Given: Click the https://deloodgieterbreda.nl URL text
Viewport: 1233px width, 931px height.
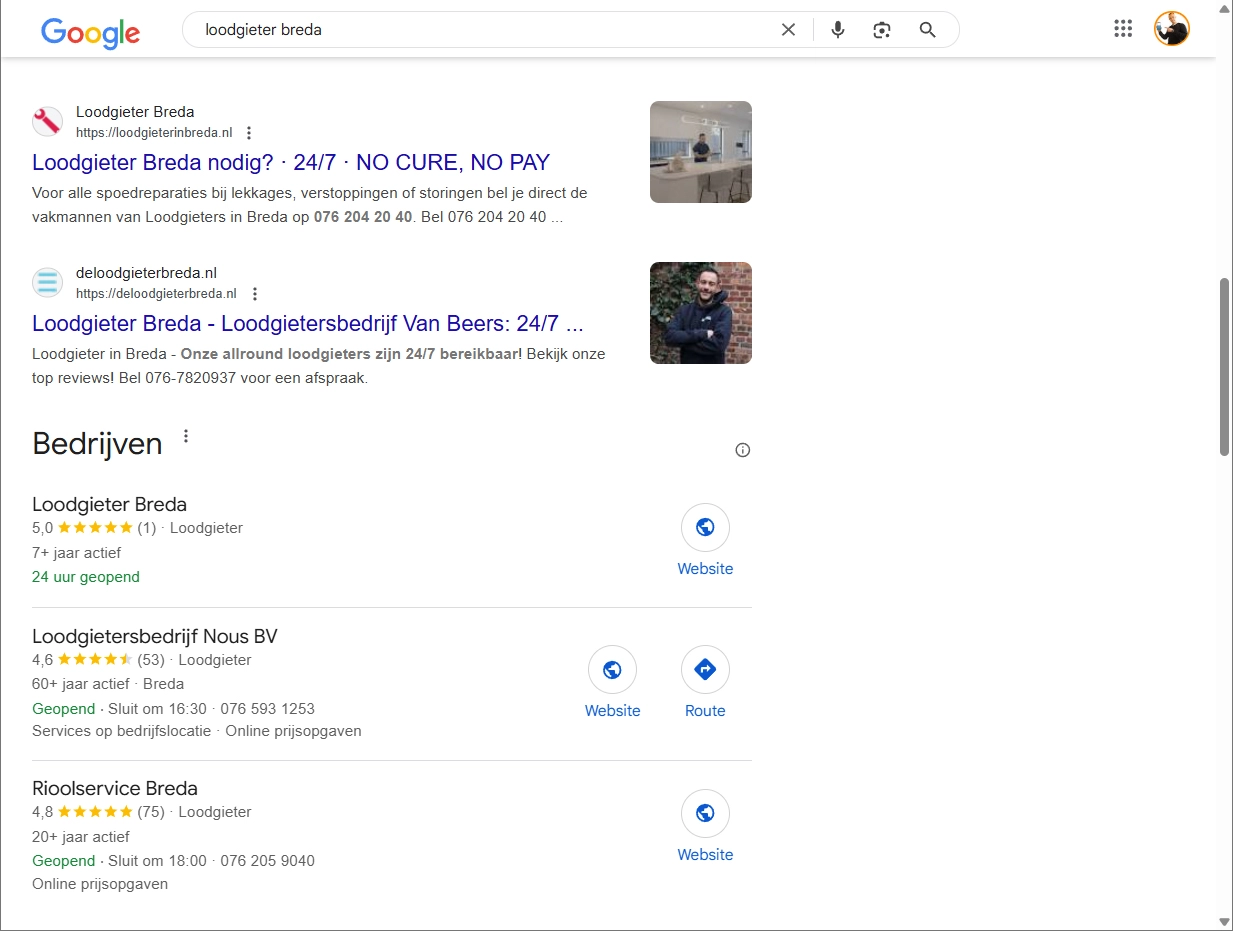Looking at the screenshot, I should [156, 294].
